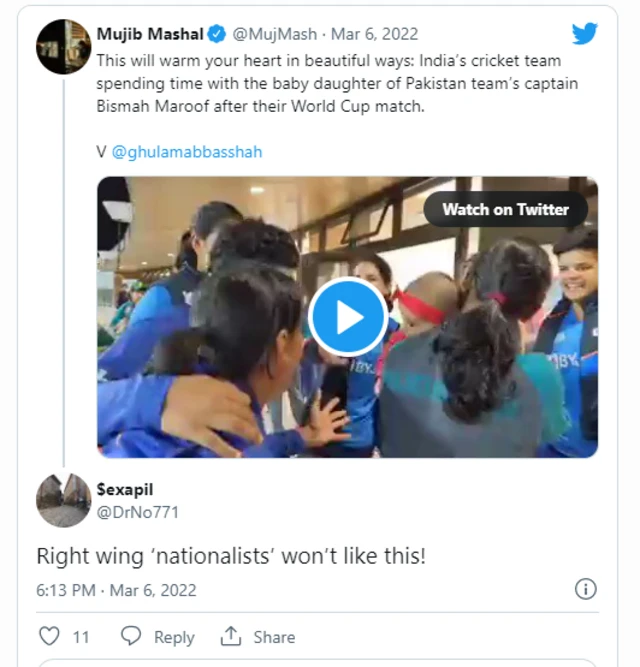Like the tweet with heart icon

[x=49, y=636]
